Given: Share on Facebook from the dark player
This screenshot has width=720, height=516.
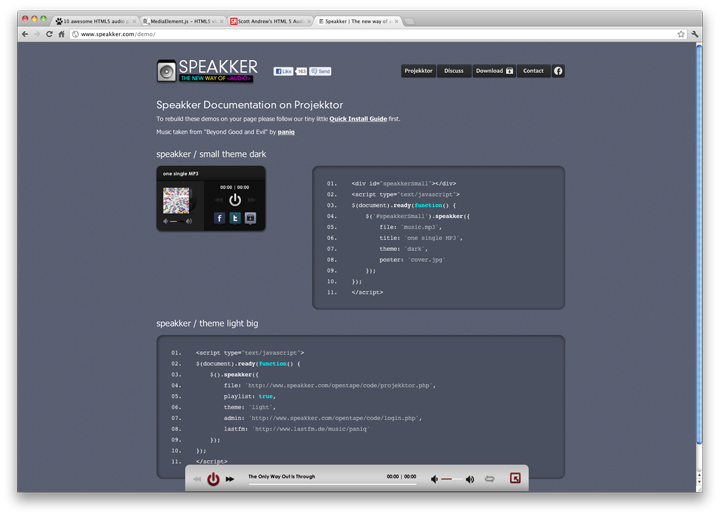Looking at the screenshot, I should pos(219,218).
